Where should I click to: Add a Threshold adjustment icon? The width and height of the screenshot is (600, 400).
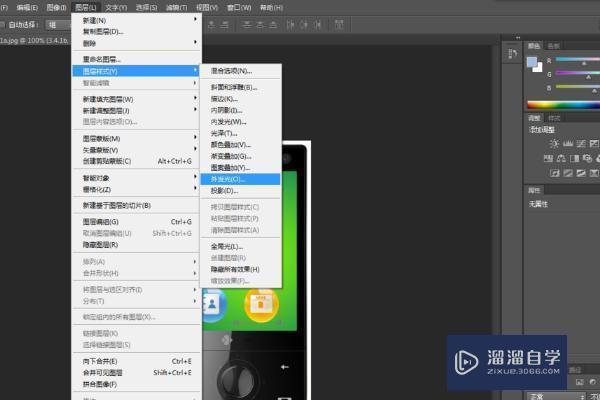point(581,173)
